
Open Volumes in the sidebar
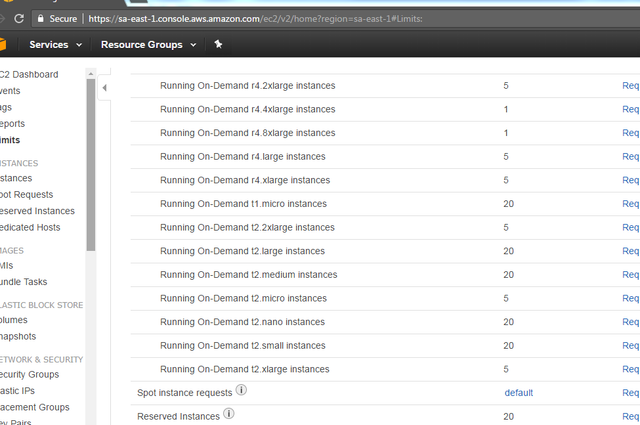13,320
